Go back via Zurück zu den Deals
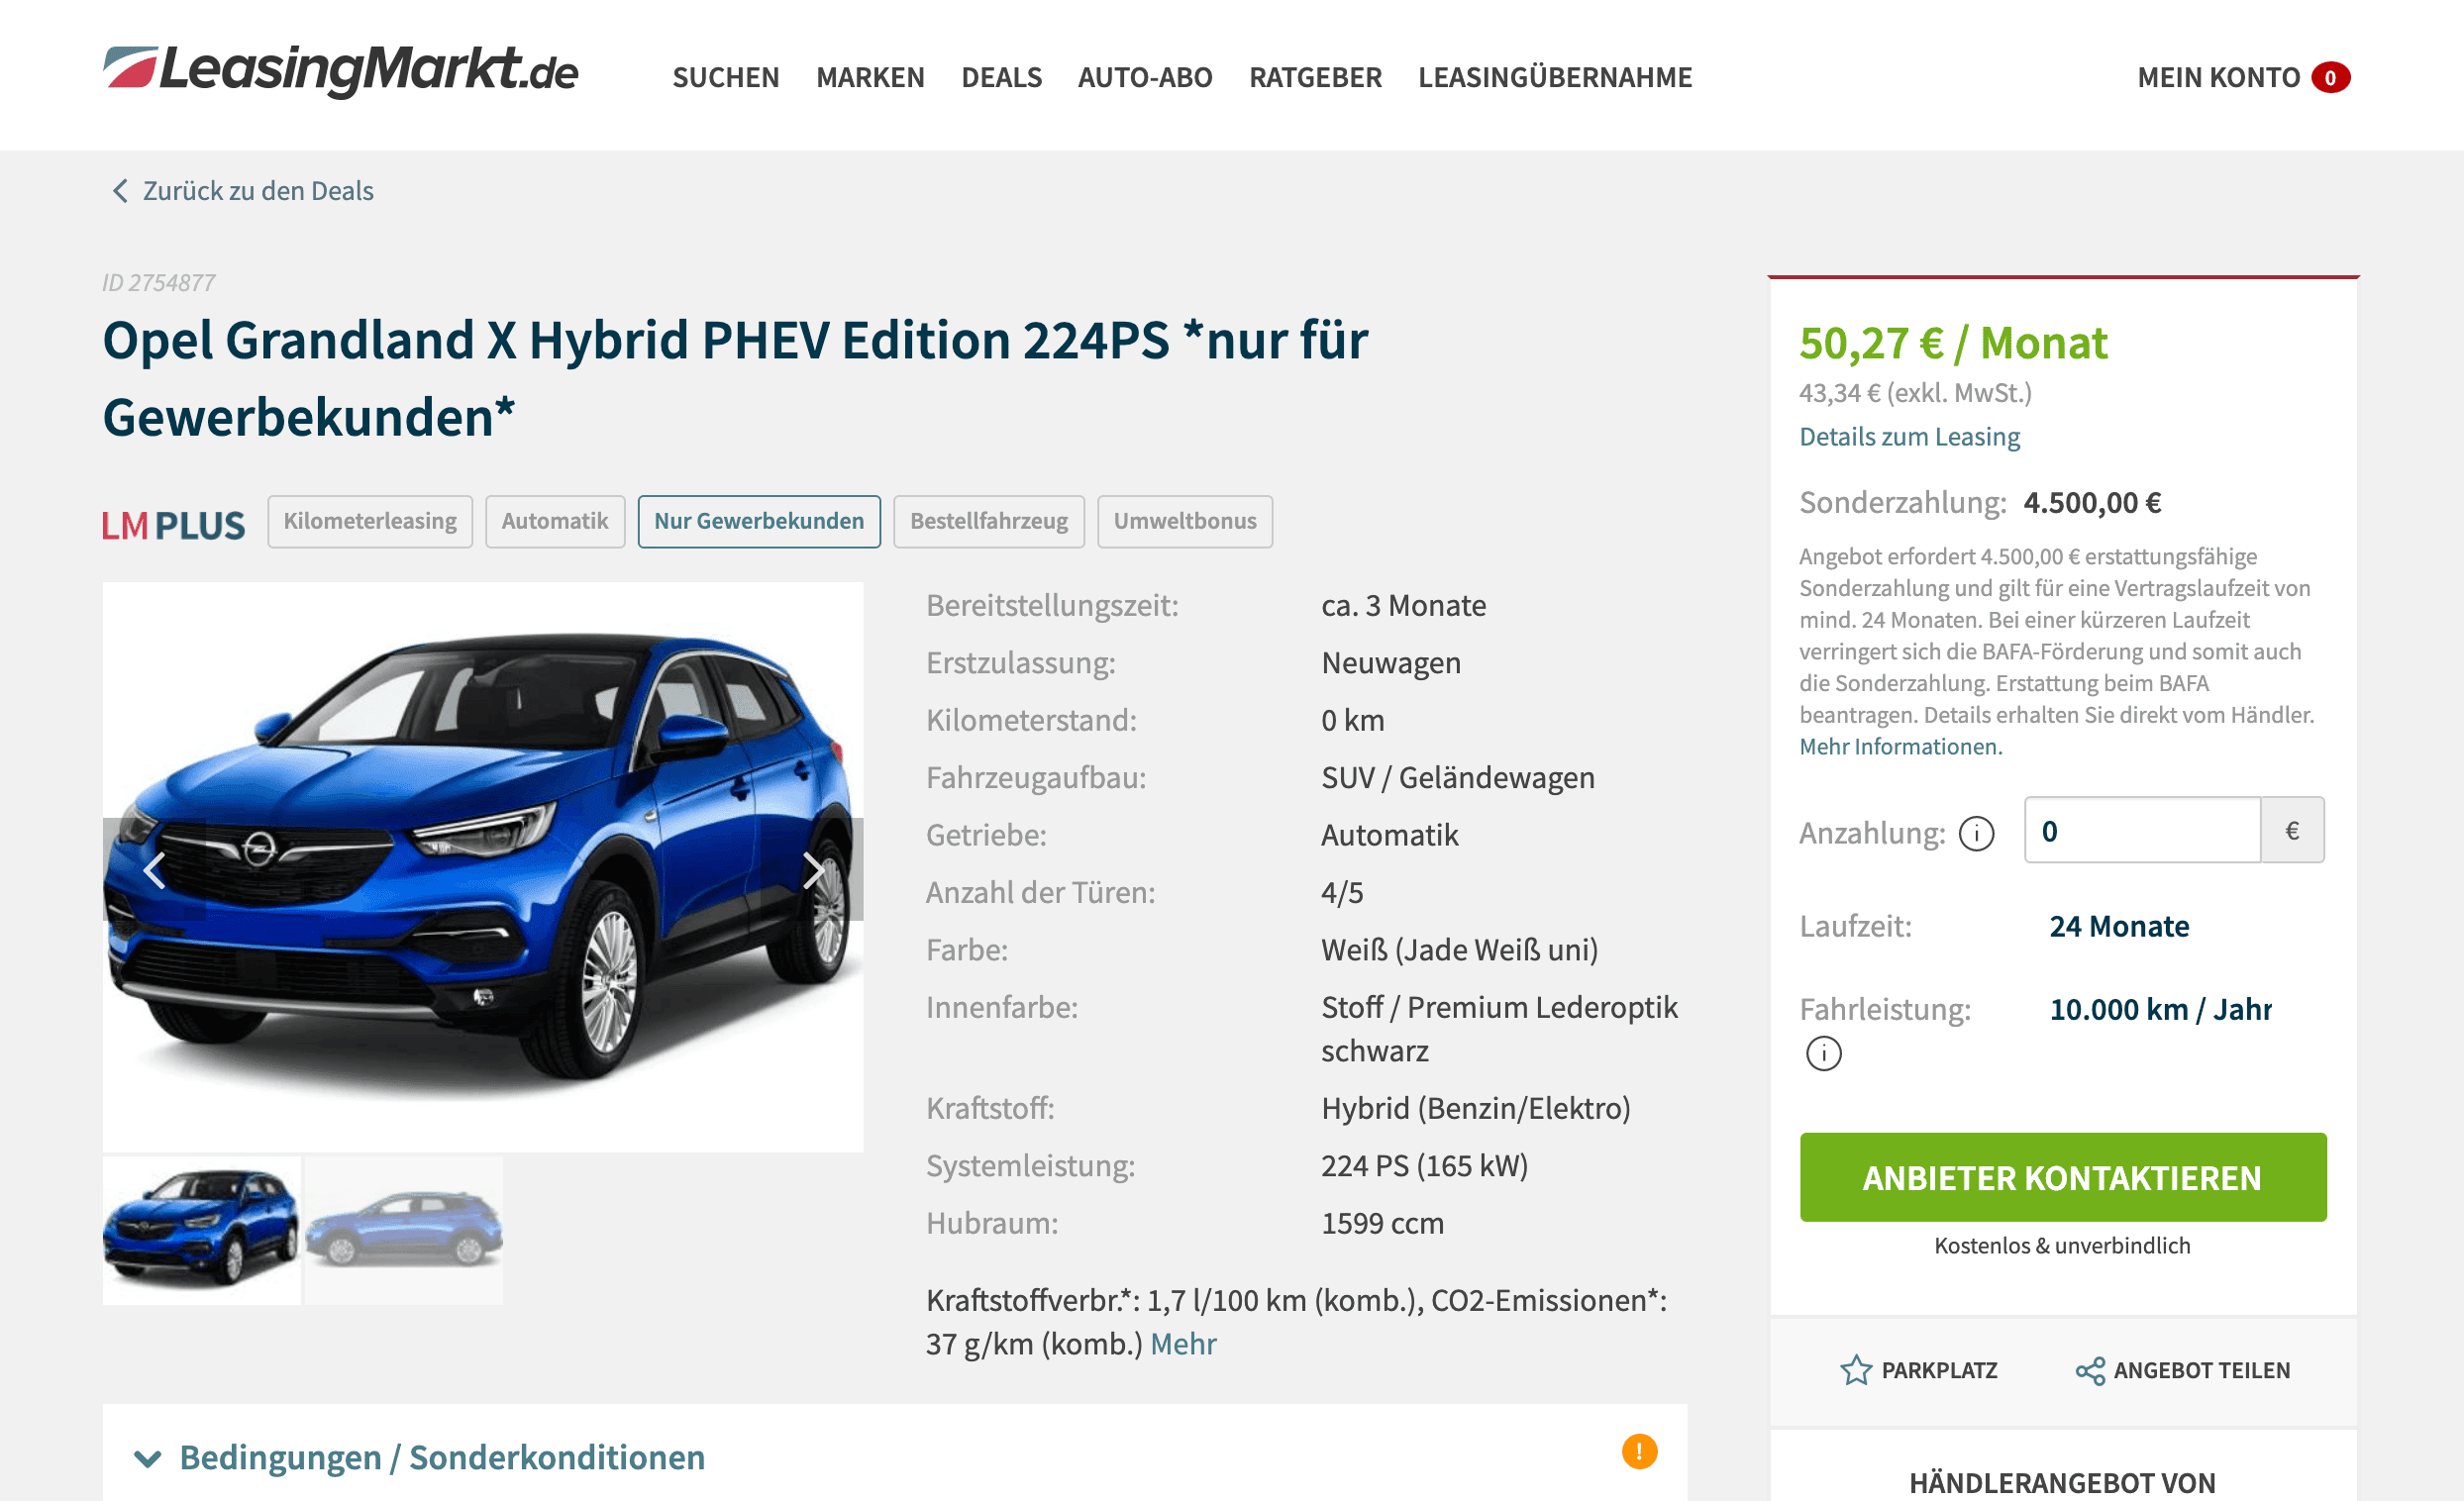Screen dimensions: 2464x1501 pos(241,191)
